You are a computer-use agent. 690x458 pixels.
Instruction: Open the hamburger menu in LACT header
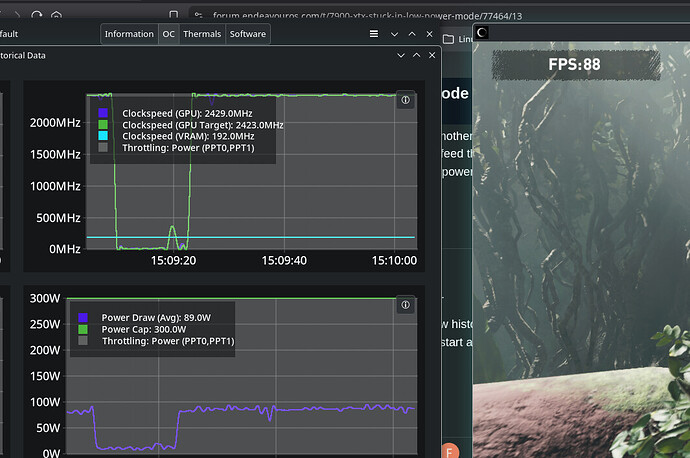(x=373, y=34)
